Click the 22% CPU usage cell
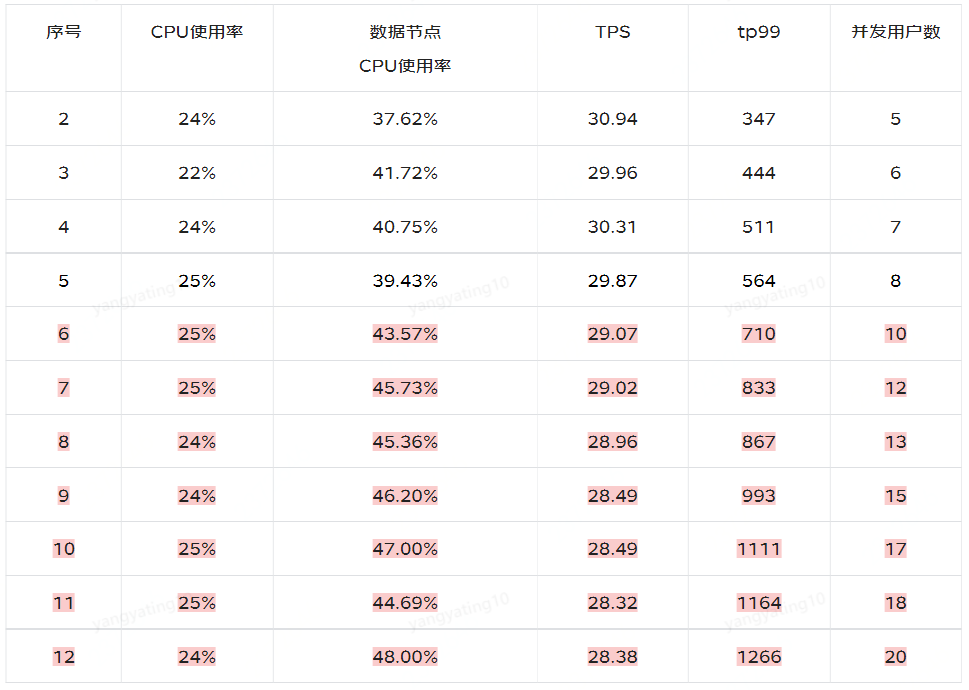Image resolution: width=969 pixels, height=690 pixels. click(197, 173)
